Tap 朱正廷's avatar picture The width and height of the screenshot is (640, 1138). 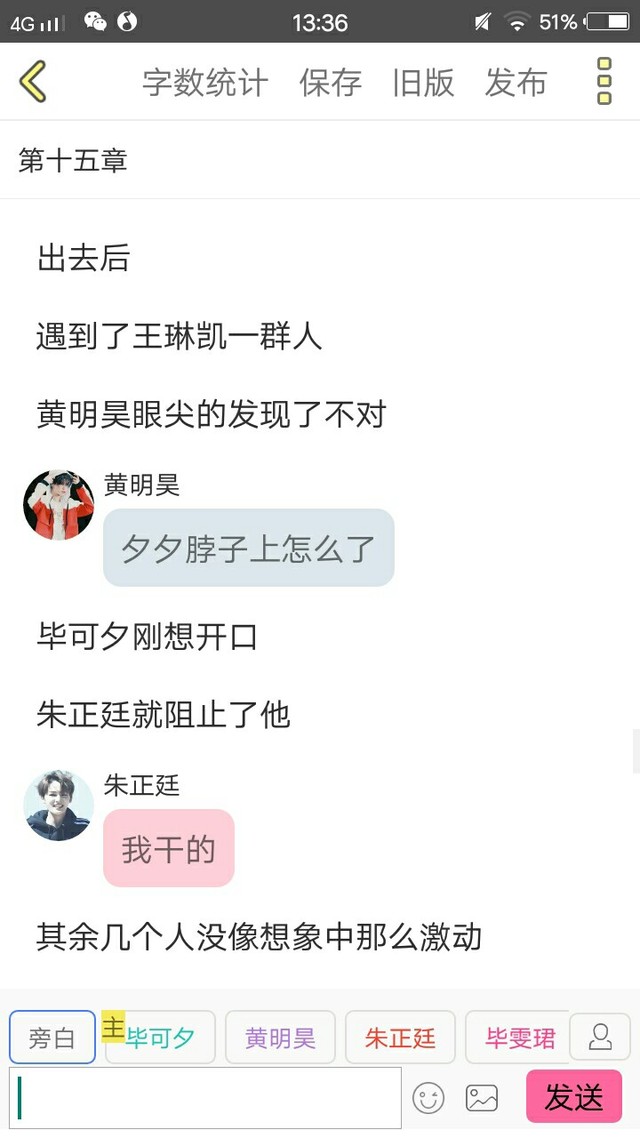(59, 806)
